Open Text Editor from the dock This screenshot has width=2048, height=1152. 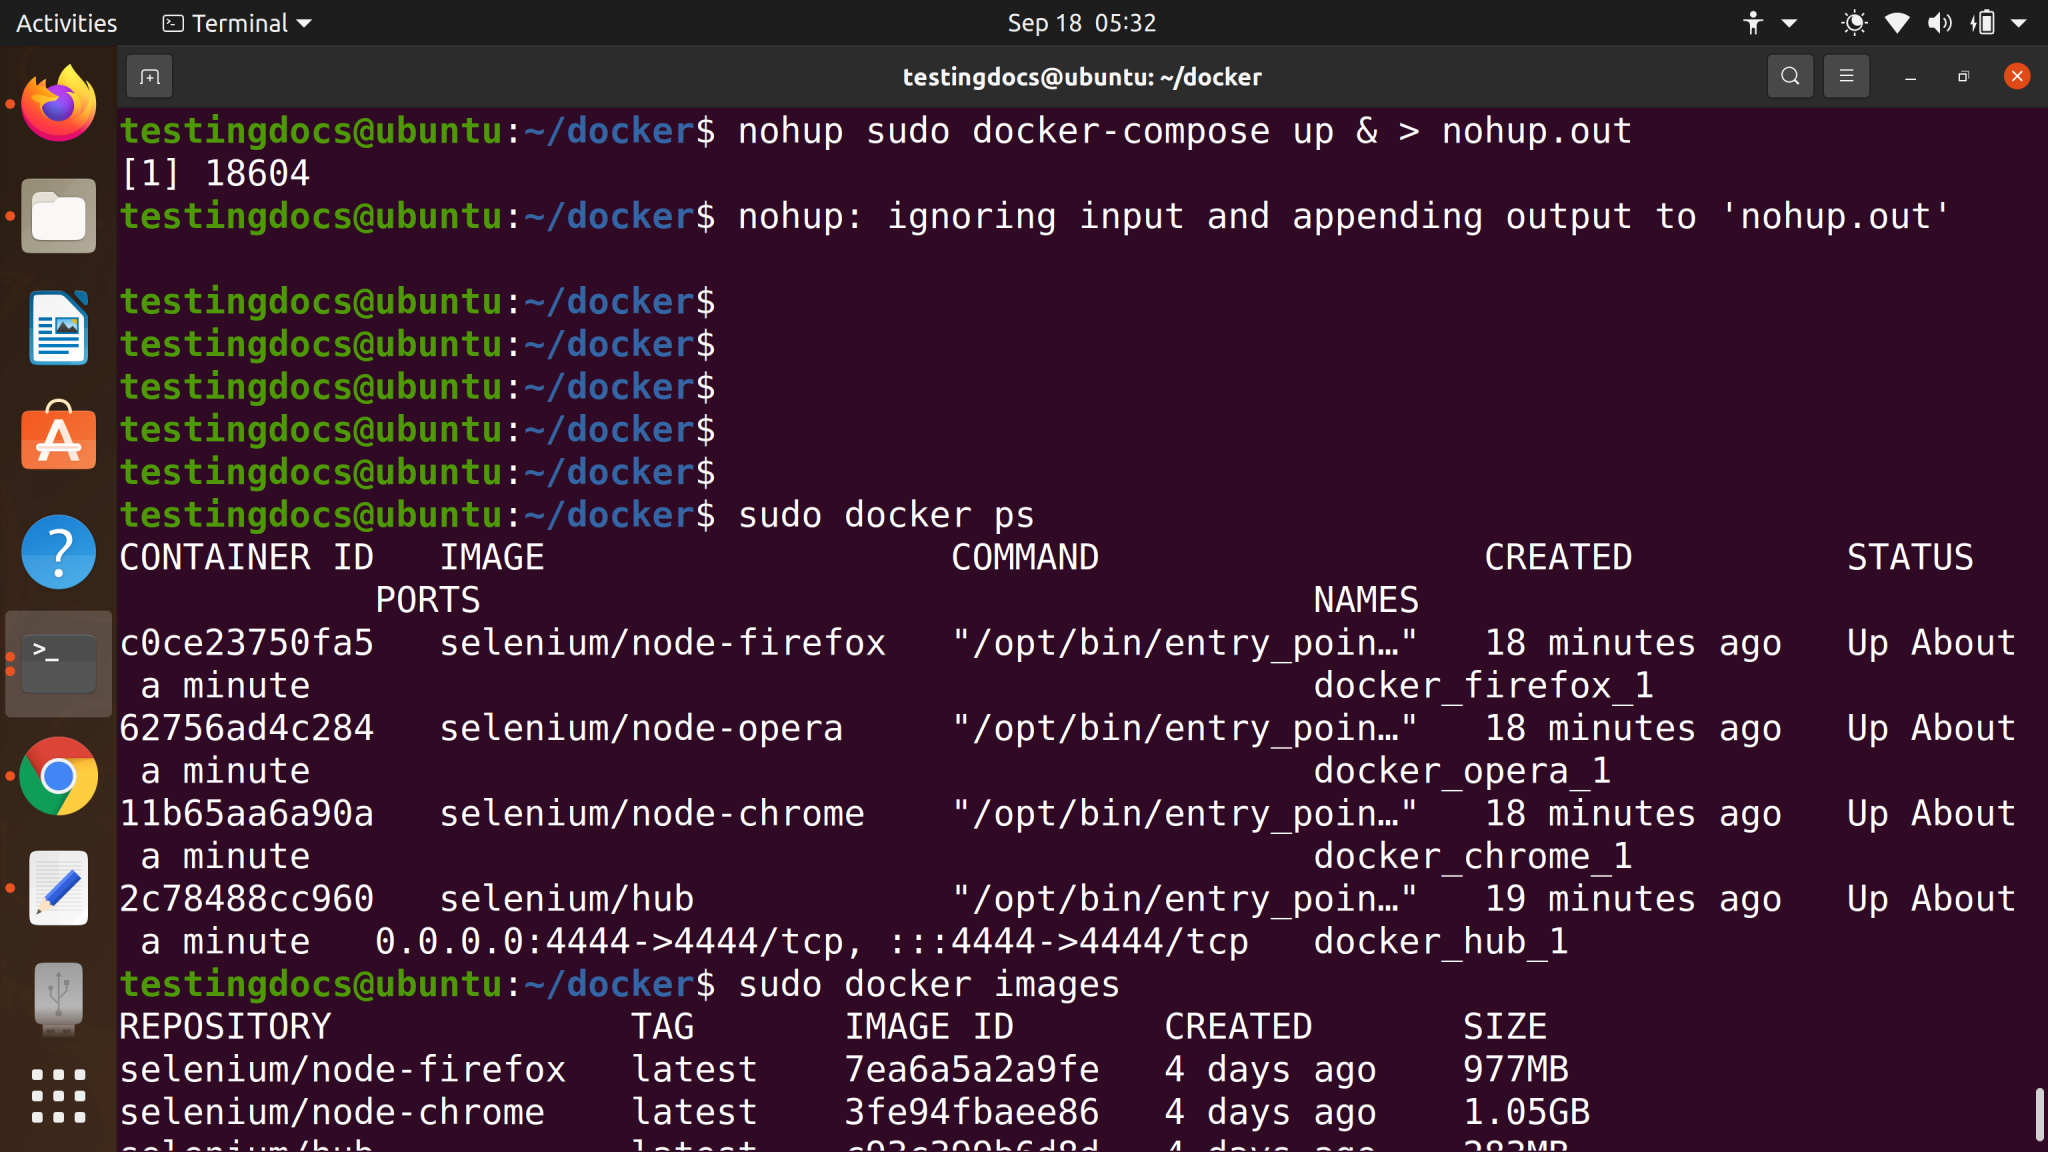58,887
